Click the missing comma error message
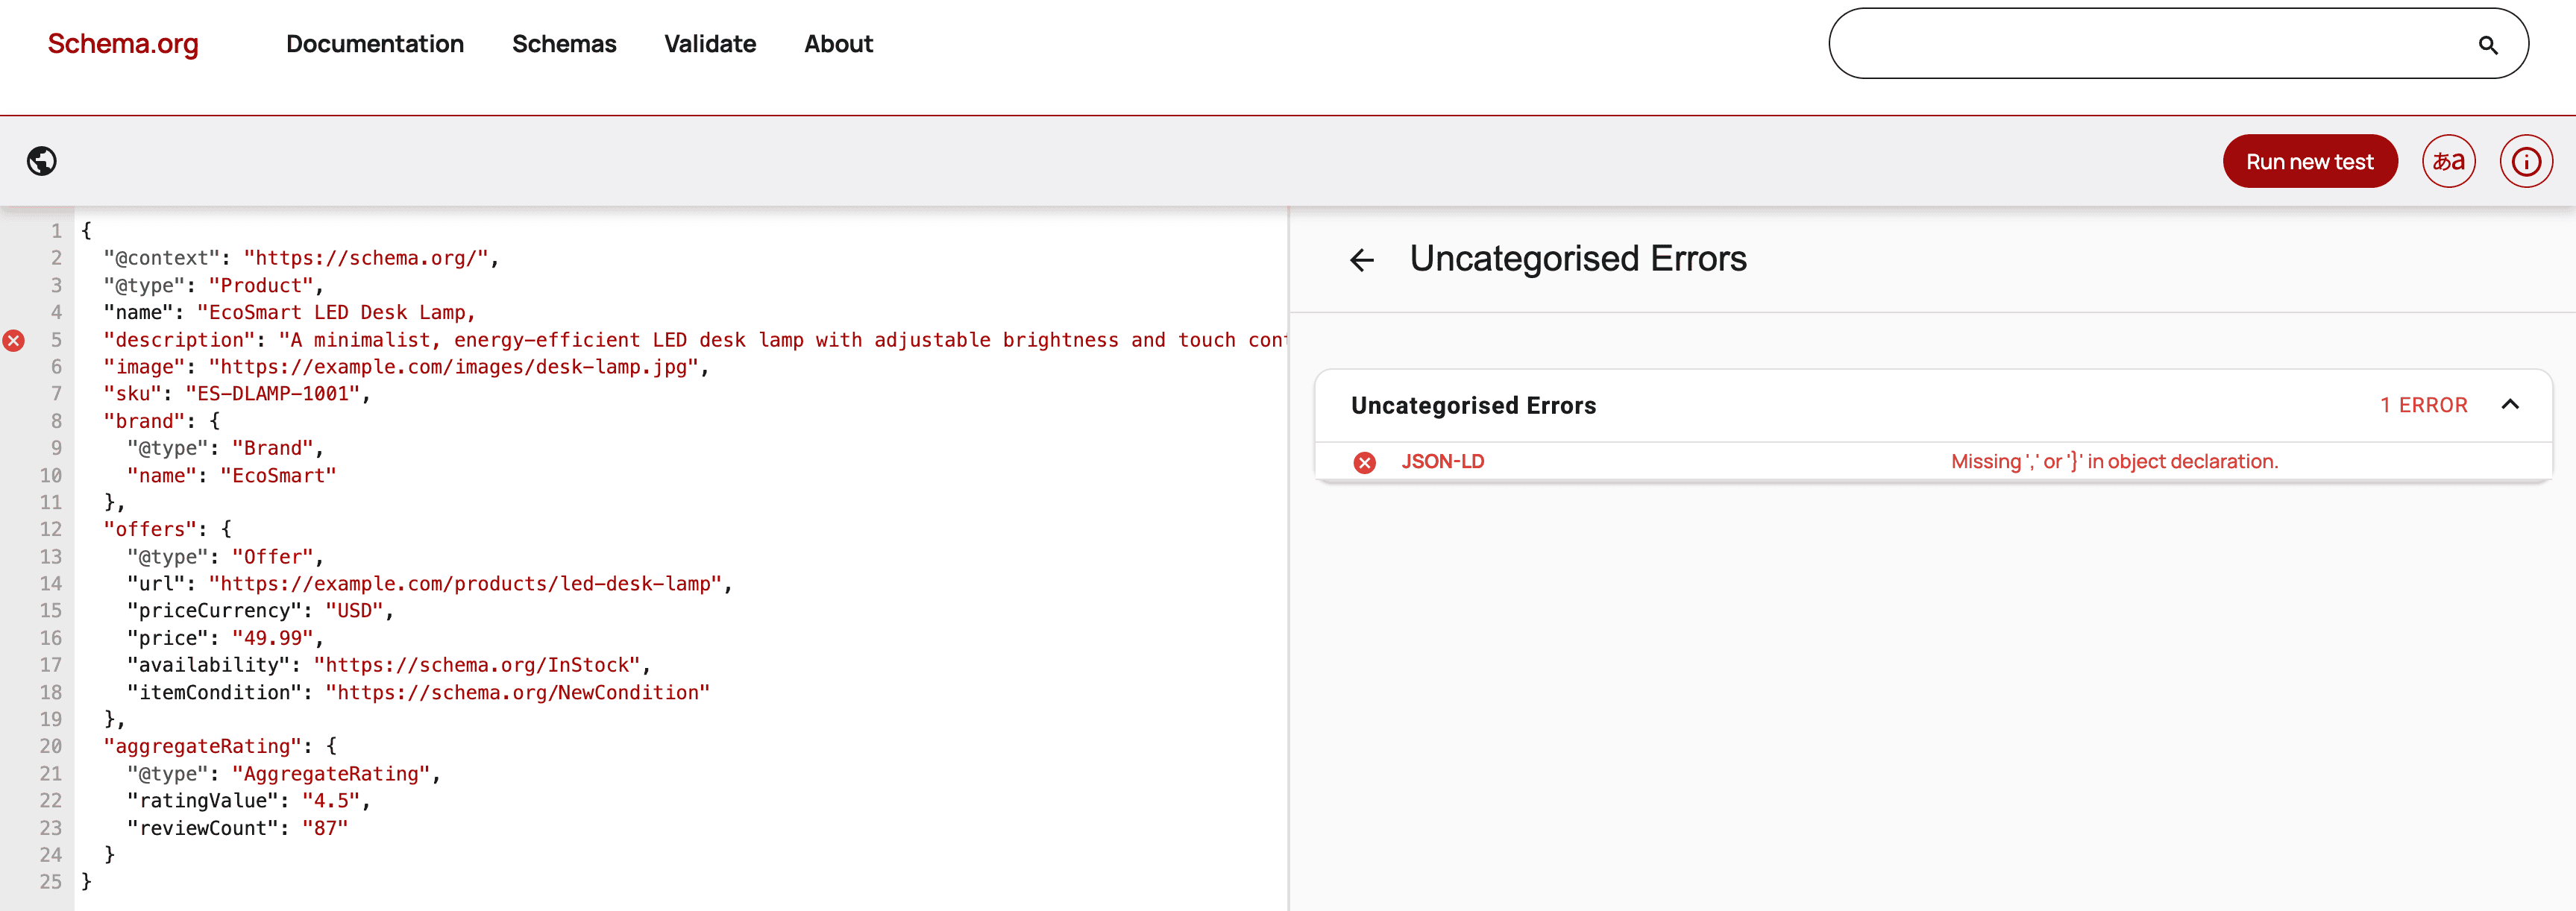Viewport: 2576px width, 911px height. (x=2114, y=462)
